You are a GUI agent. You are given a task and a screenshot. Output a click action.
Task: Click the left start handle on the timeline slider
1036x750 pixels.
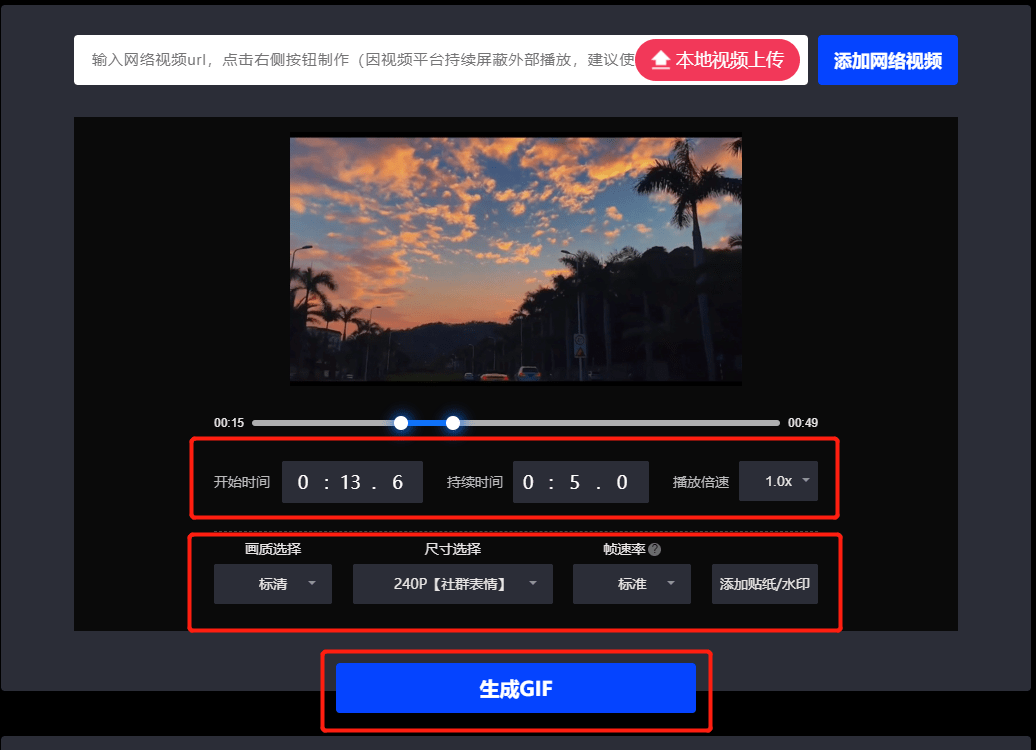[x=401, y=423]
